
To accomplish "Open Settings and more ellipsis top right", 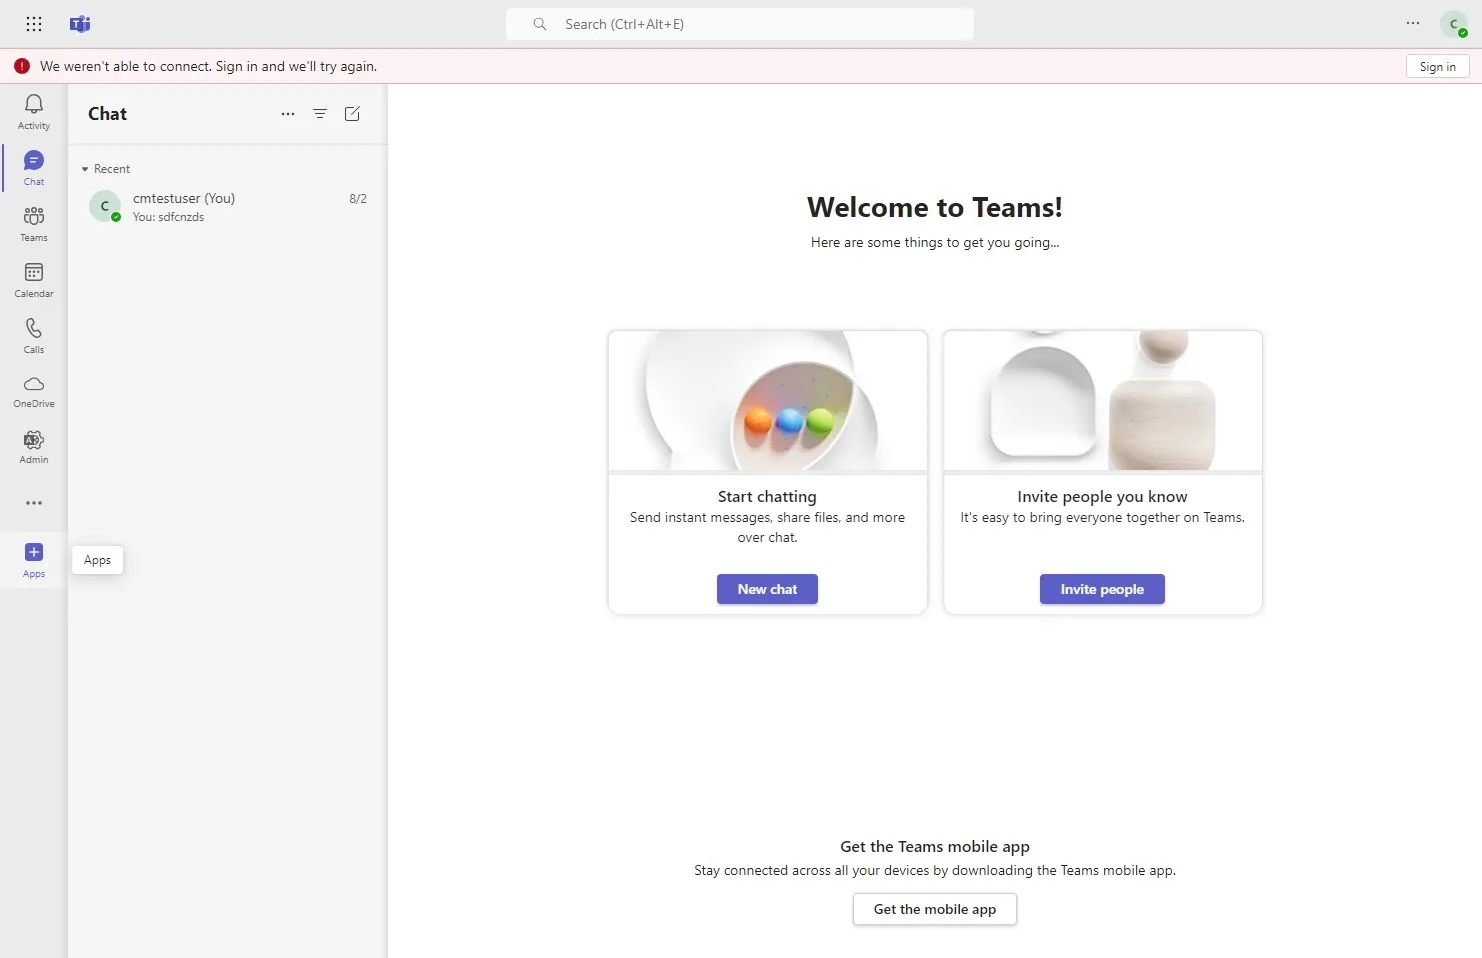I will (x=1413, y=23).
